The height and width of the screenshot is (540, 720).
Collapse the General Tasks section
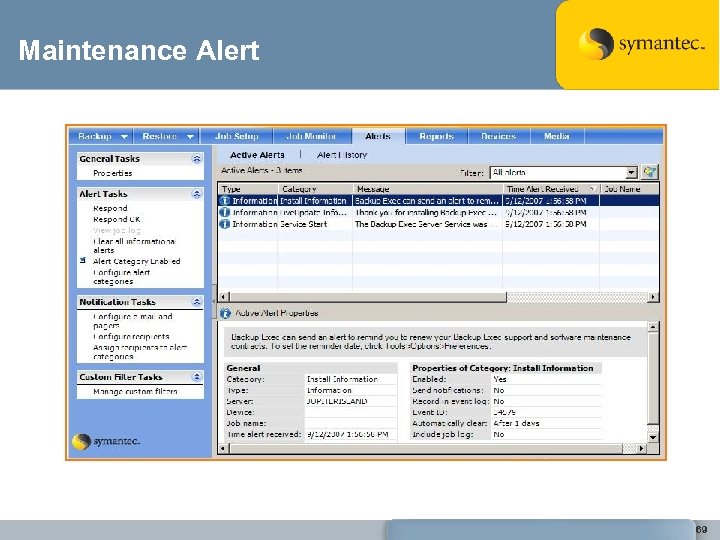coord(197,159)
